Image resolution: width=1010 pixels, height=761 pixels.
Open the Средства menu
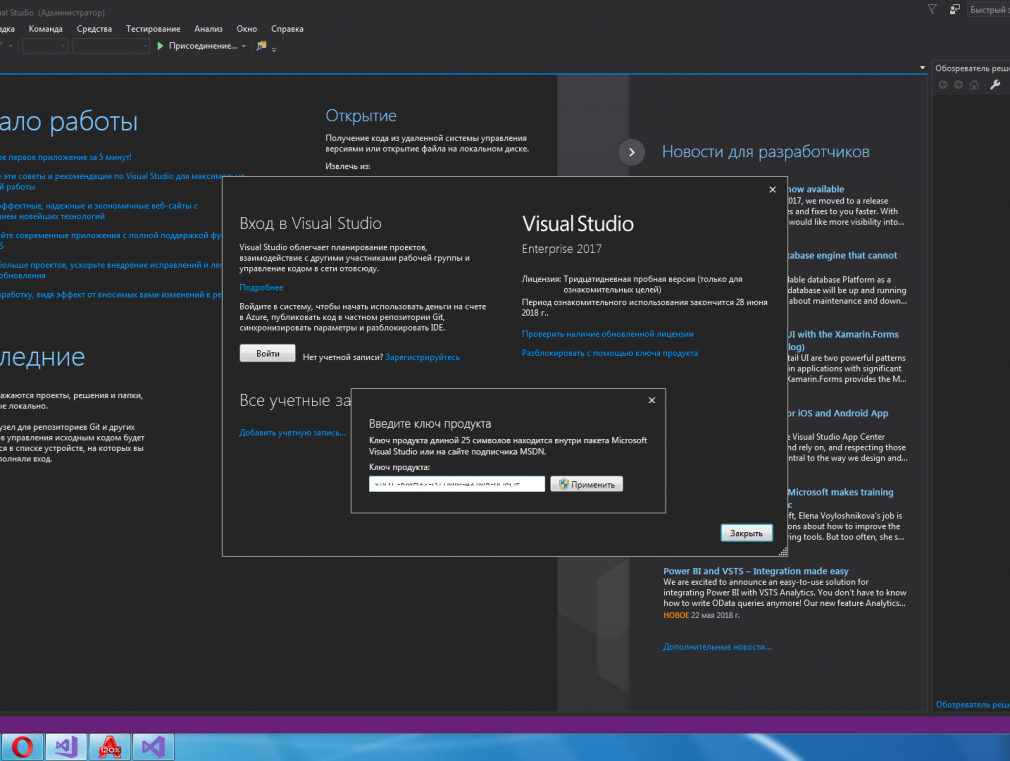[x=94, y=29]
